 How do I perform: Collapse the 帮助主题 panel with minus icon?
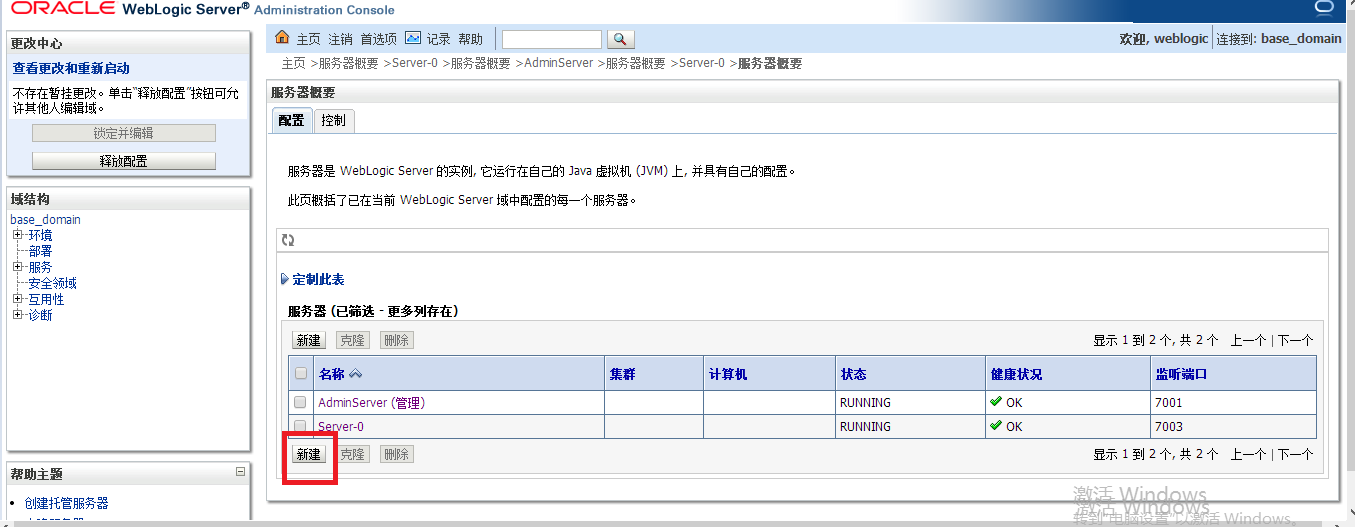coord(240,472)
